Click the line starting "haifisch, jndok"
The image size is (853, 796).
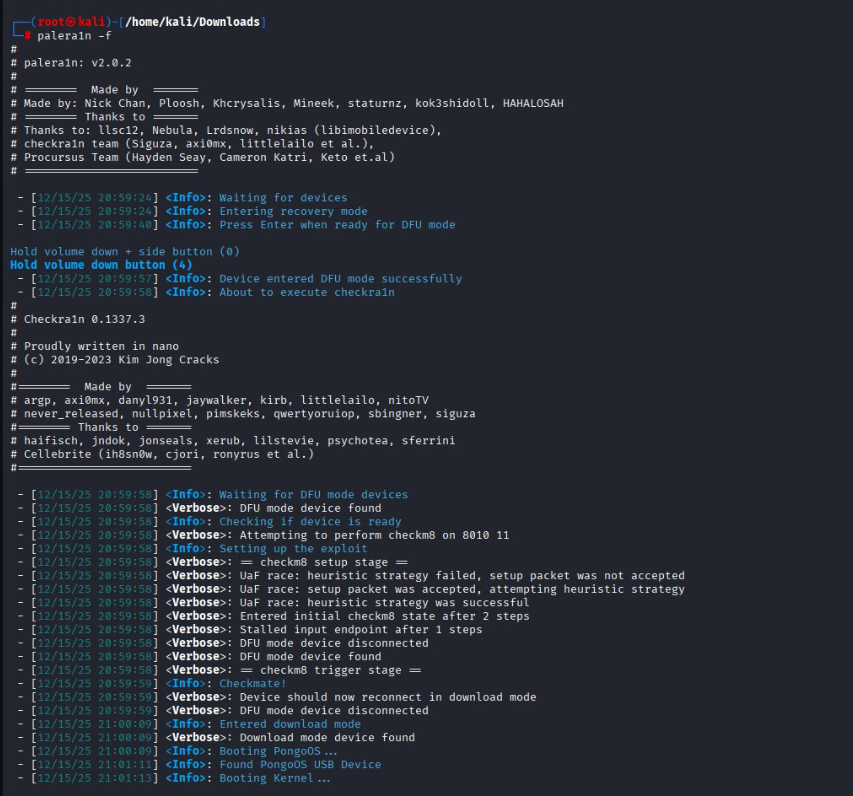(x=239, y=440)
